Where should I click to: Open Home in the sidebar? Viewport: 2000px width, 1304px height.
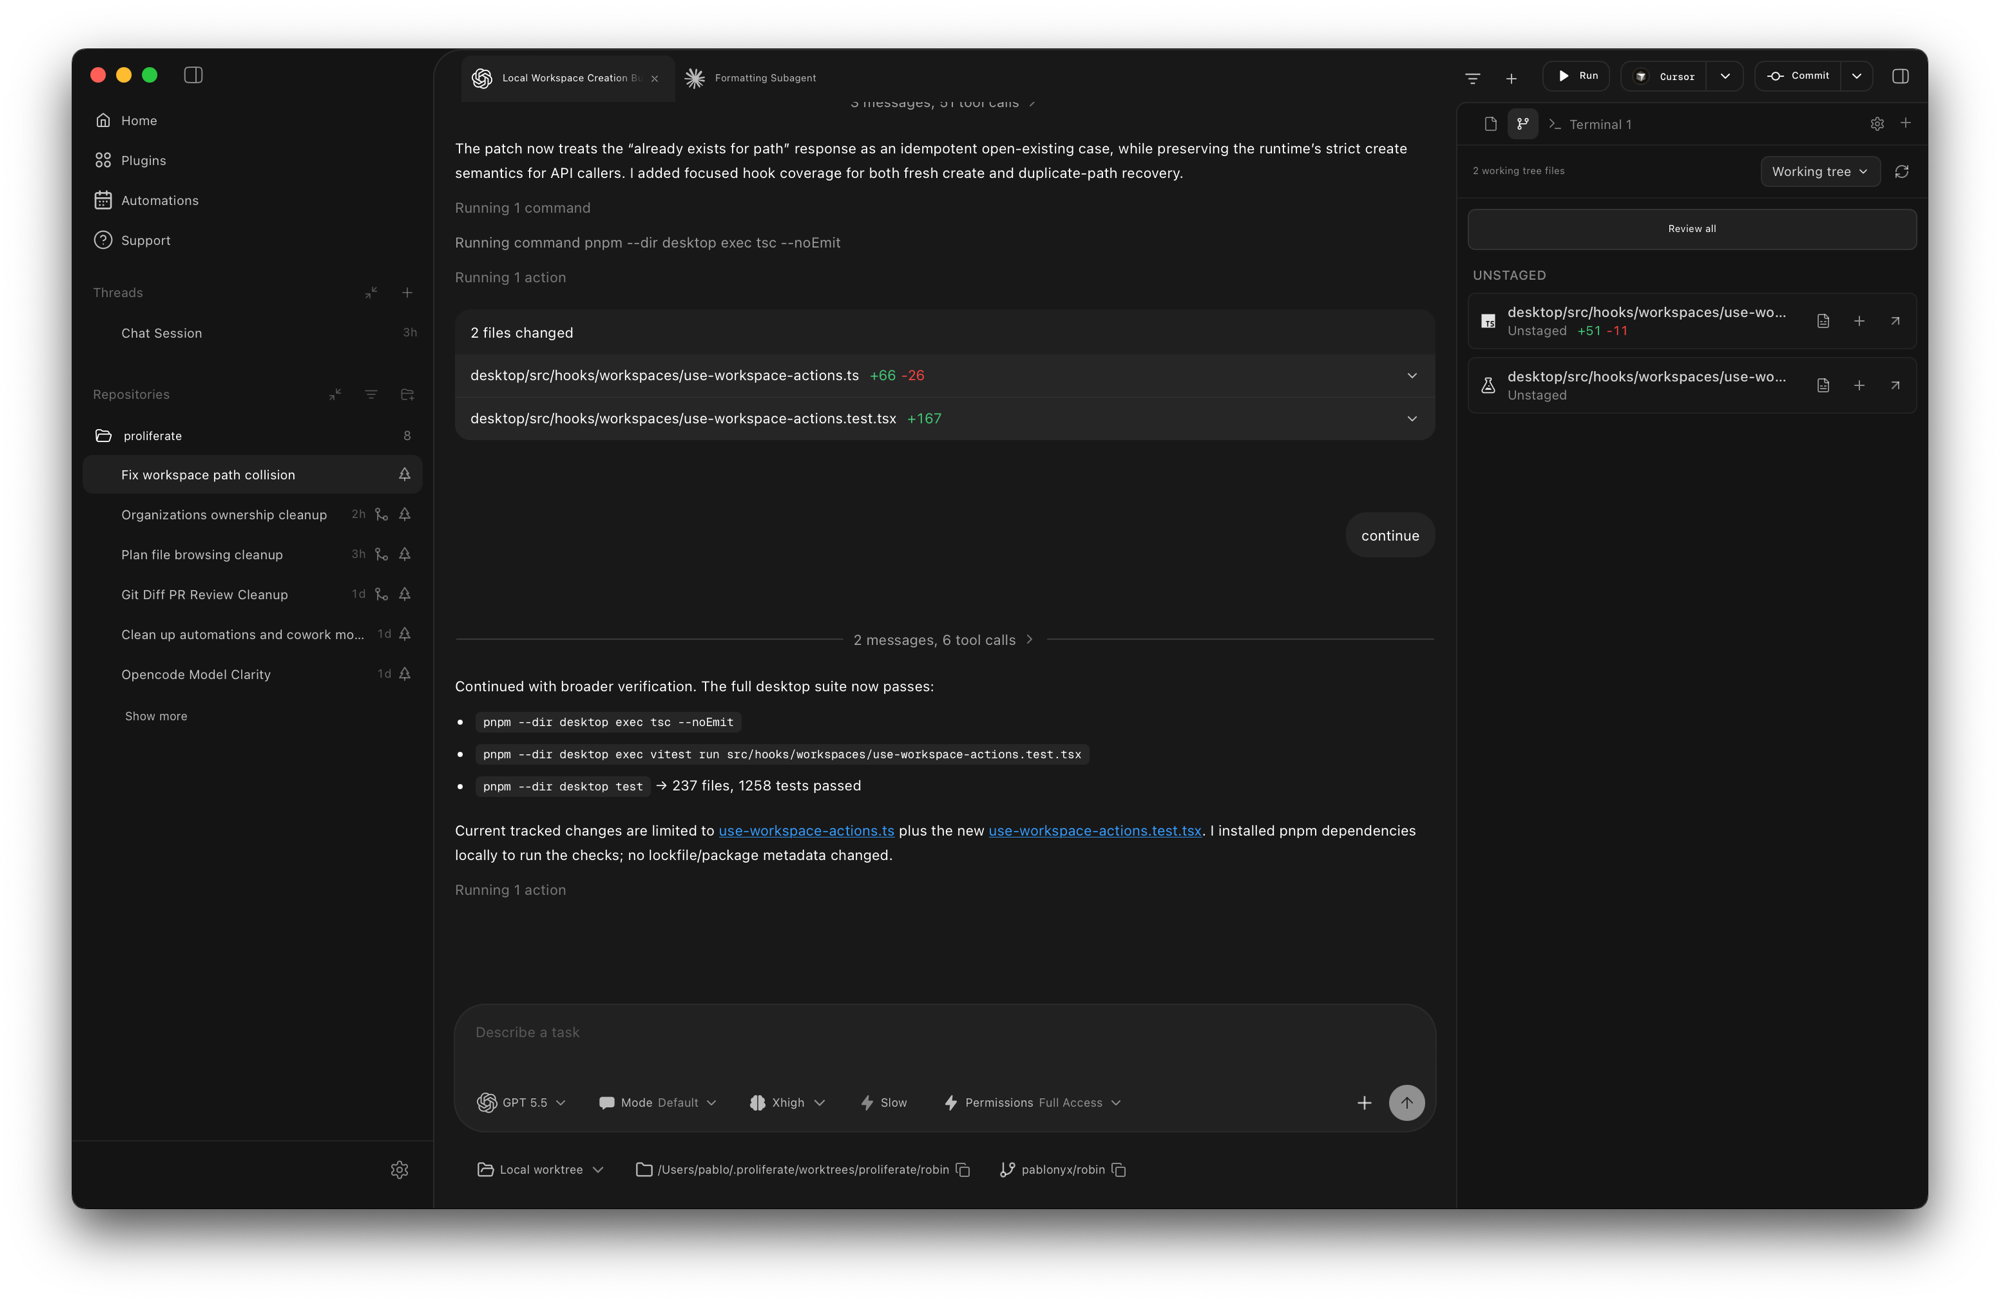(x=139, y=120)
